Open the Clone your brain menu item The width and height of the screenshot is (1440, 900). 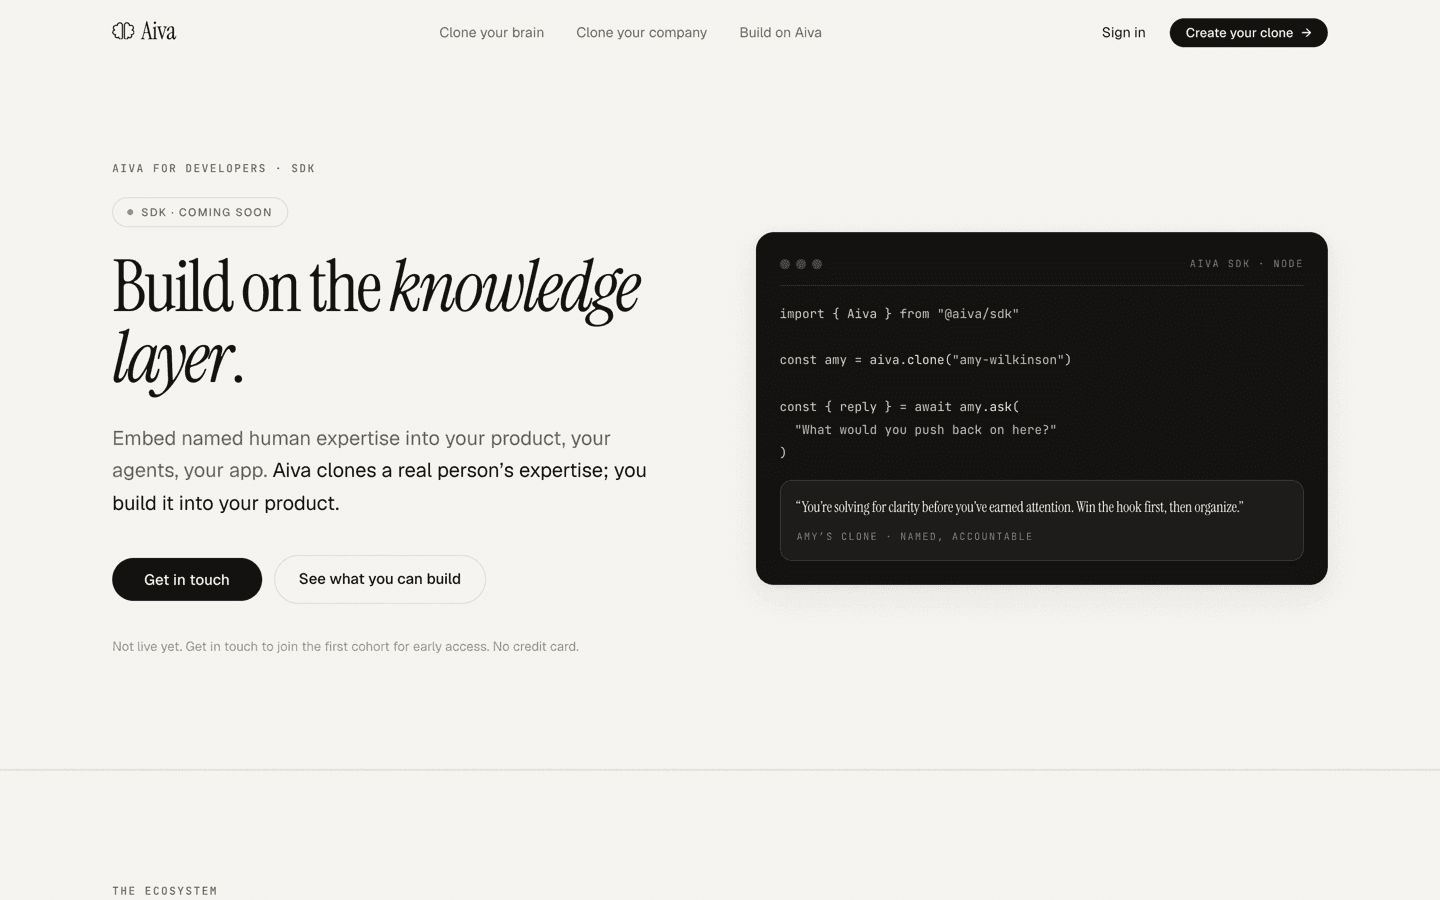[x=491, y=32]
